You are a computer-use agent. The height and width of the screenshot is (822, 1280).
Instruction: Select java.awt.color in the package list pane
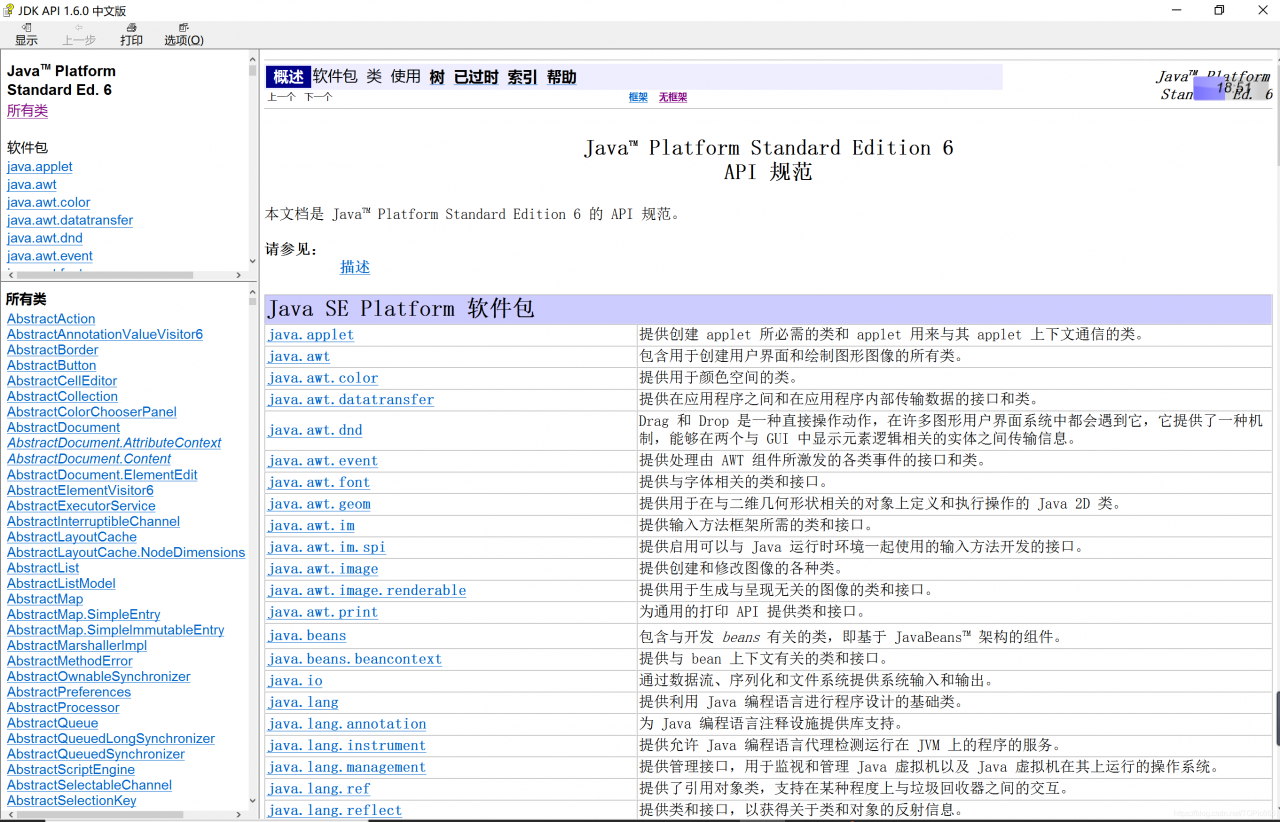48,202
